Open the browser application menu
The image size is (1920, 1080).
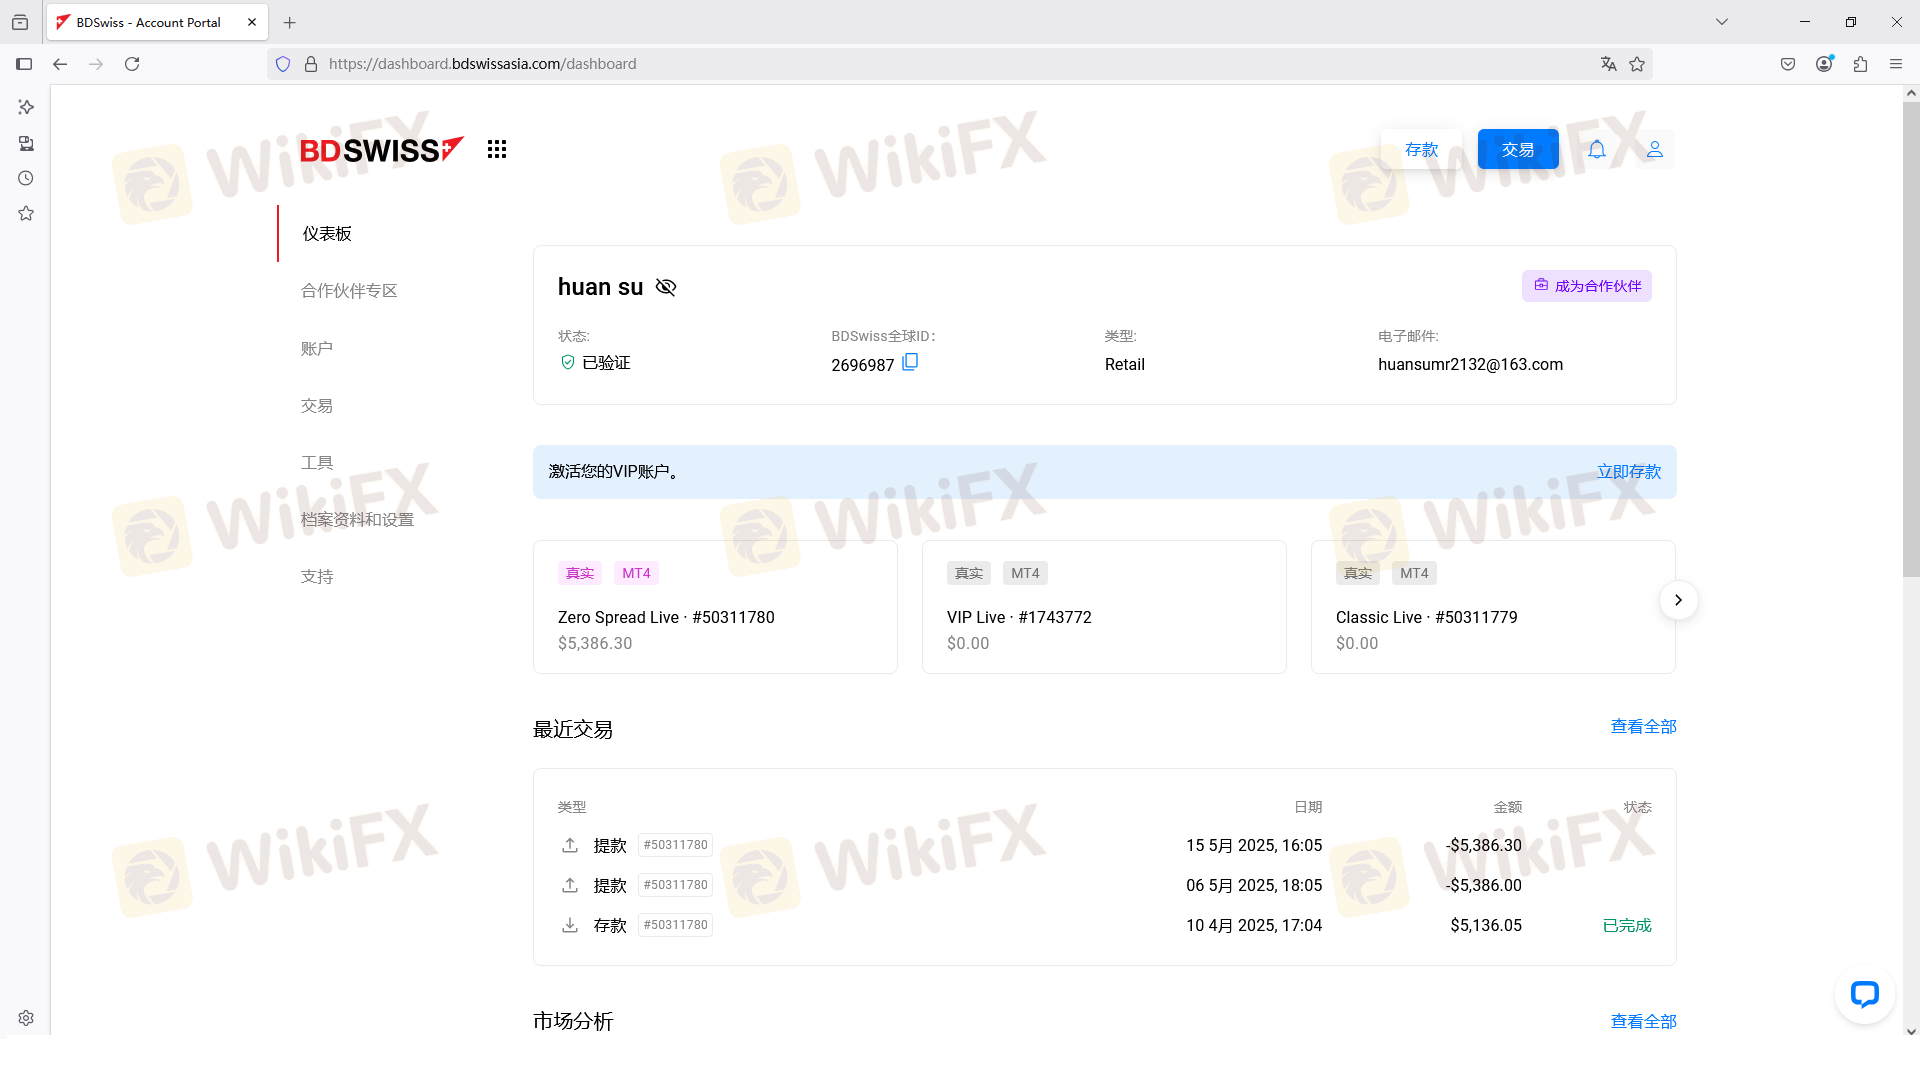[1896, 64]
